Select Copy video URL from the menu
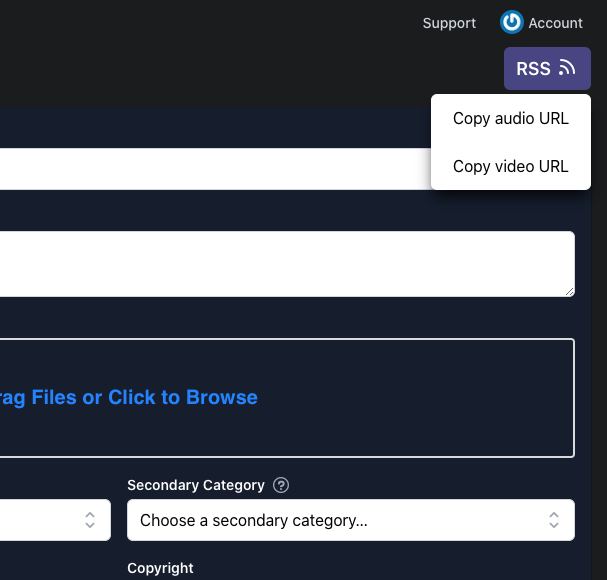This screenshot has width=607, height=580. pos(510,166)
